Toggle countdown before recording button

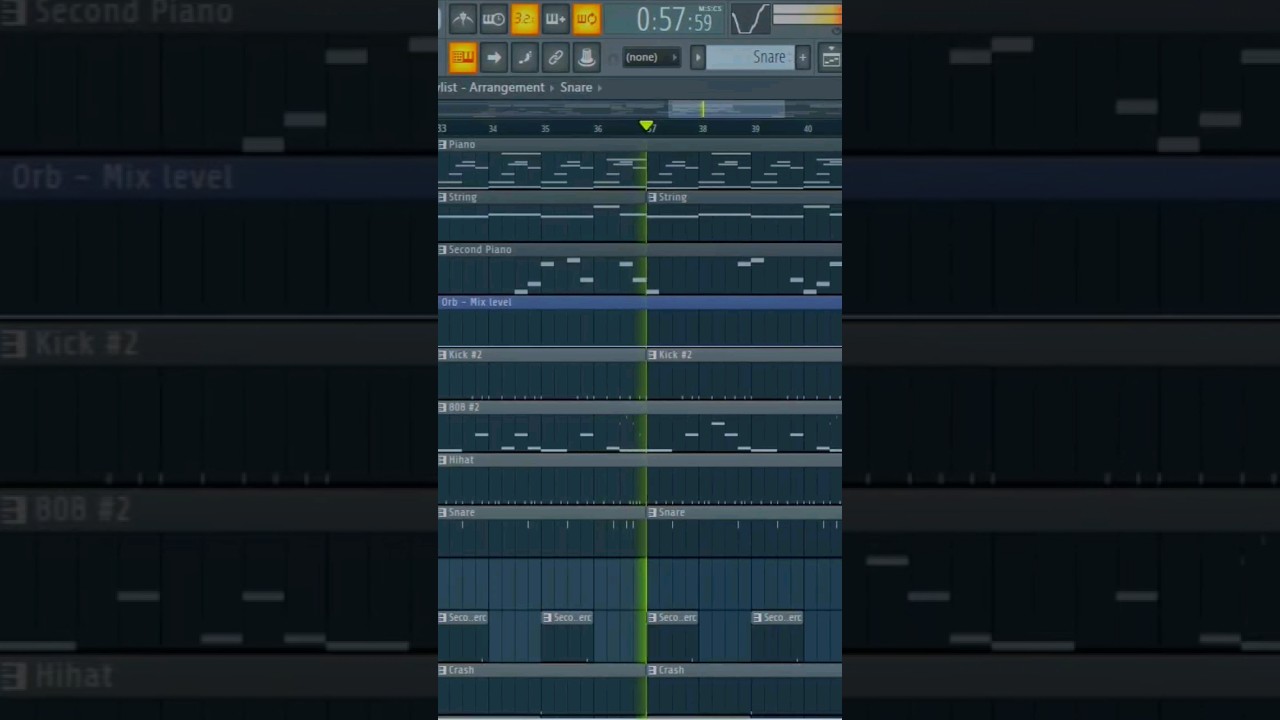pos(524,18)
